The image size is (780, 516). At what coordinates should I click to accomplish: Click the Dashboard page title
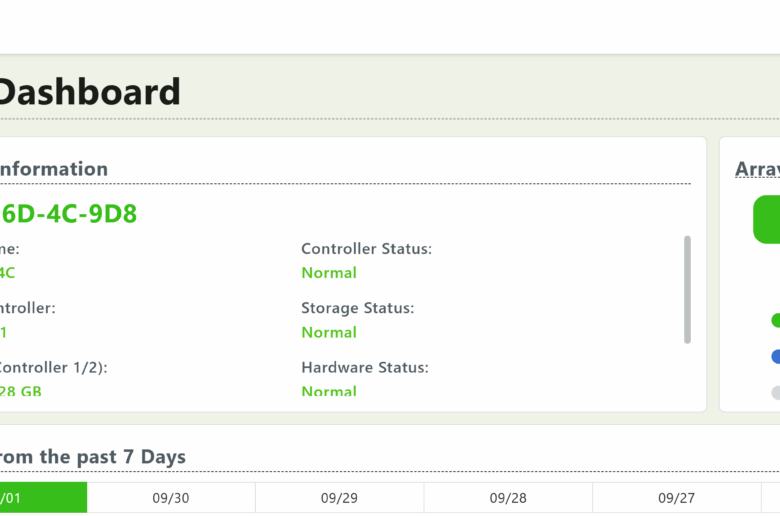(x=88, y=92)
